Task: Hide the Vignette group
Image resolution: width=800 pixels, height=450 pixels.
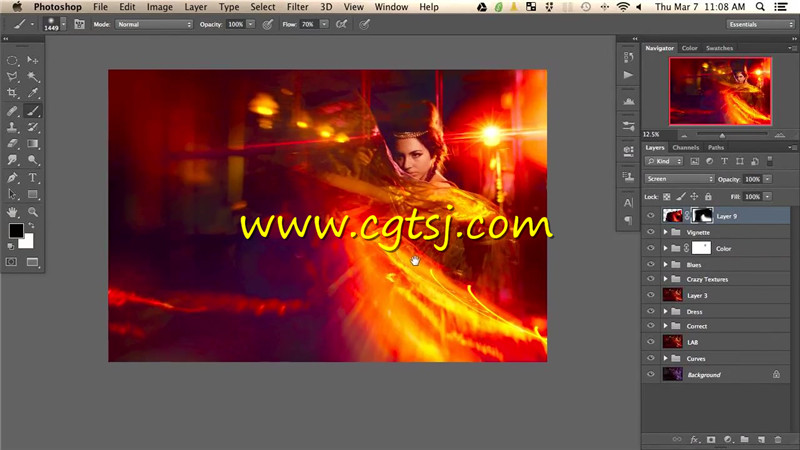Action: coord(651,232)
